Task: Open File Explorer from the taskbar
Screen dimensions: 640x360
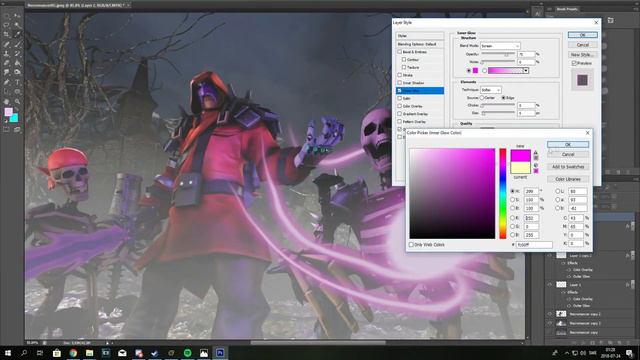Action: (x=89, y=353)
